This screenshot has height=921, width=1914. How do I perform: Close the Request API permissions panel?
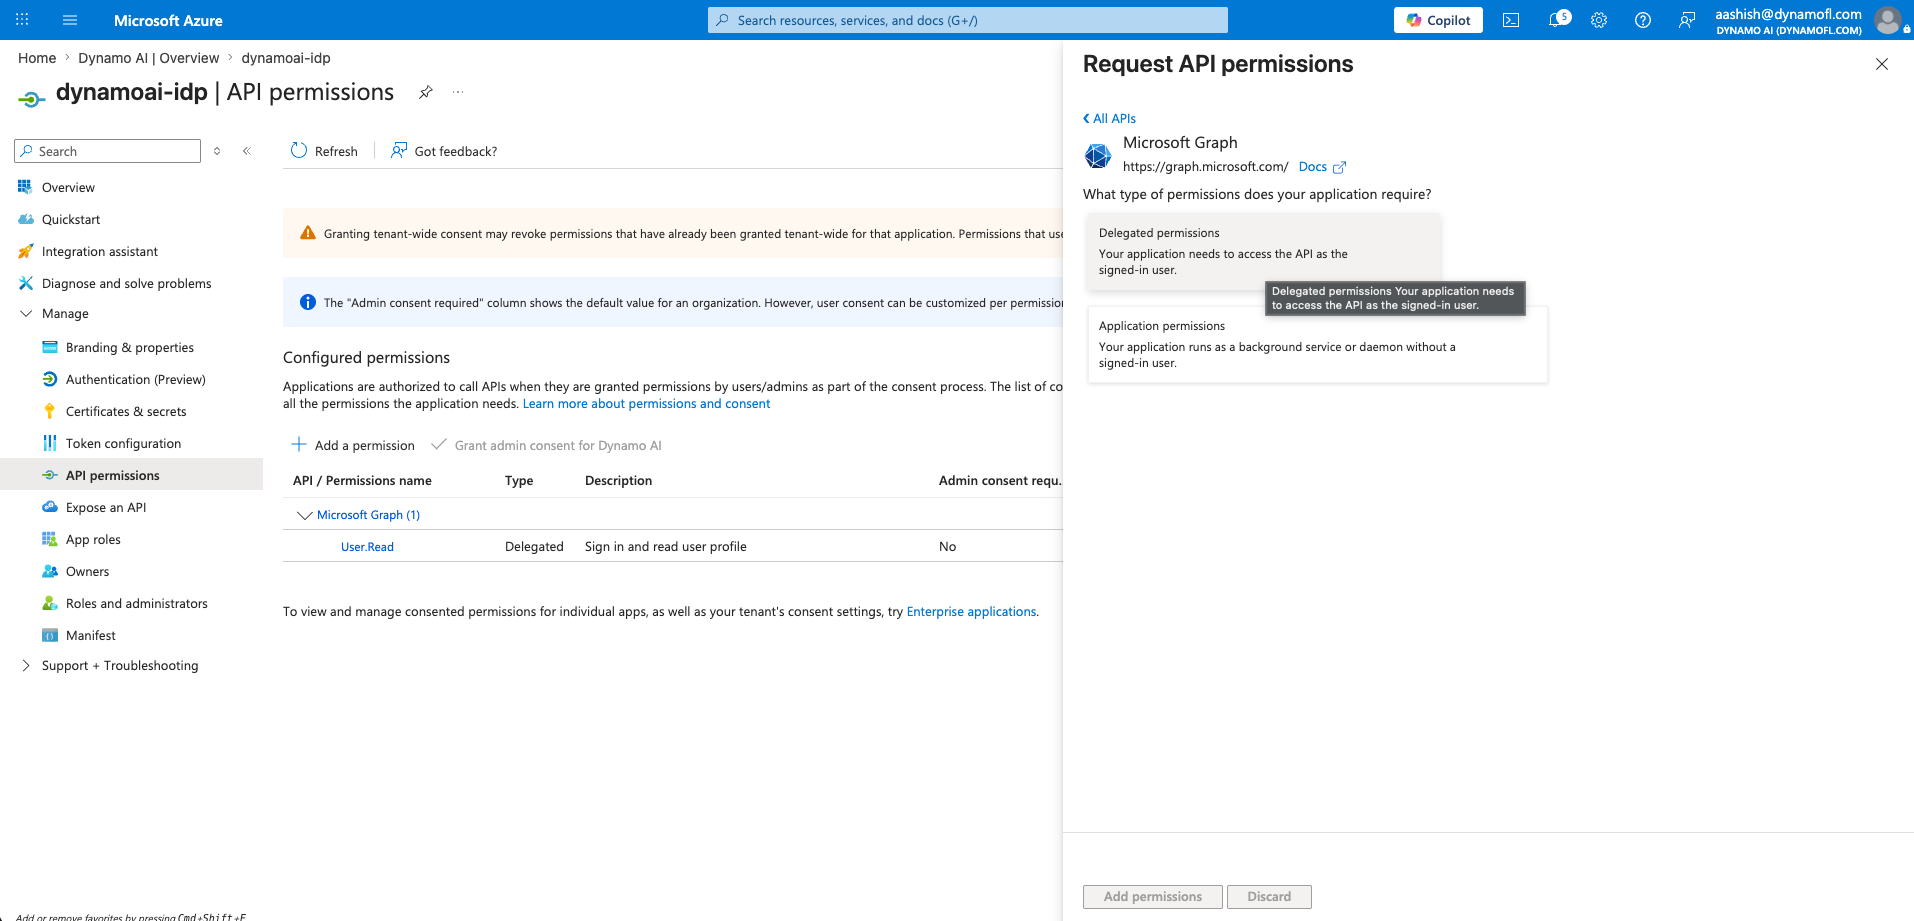click(x=1882, y=64)
